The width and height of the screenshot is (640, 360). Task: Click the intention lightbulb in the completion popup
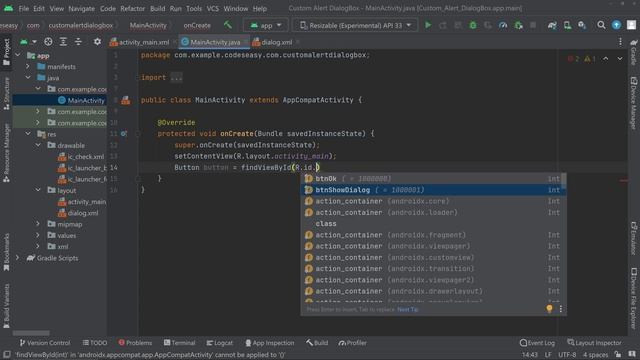pos(549,309)
